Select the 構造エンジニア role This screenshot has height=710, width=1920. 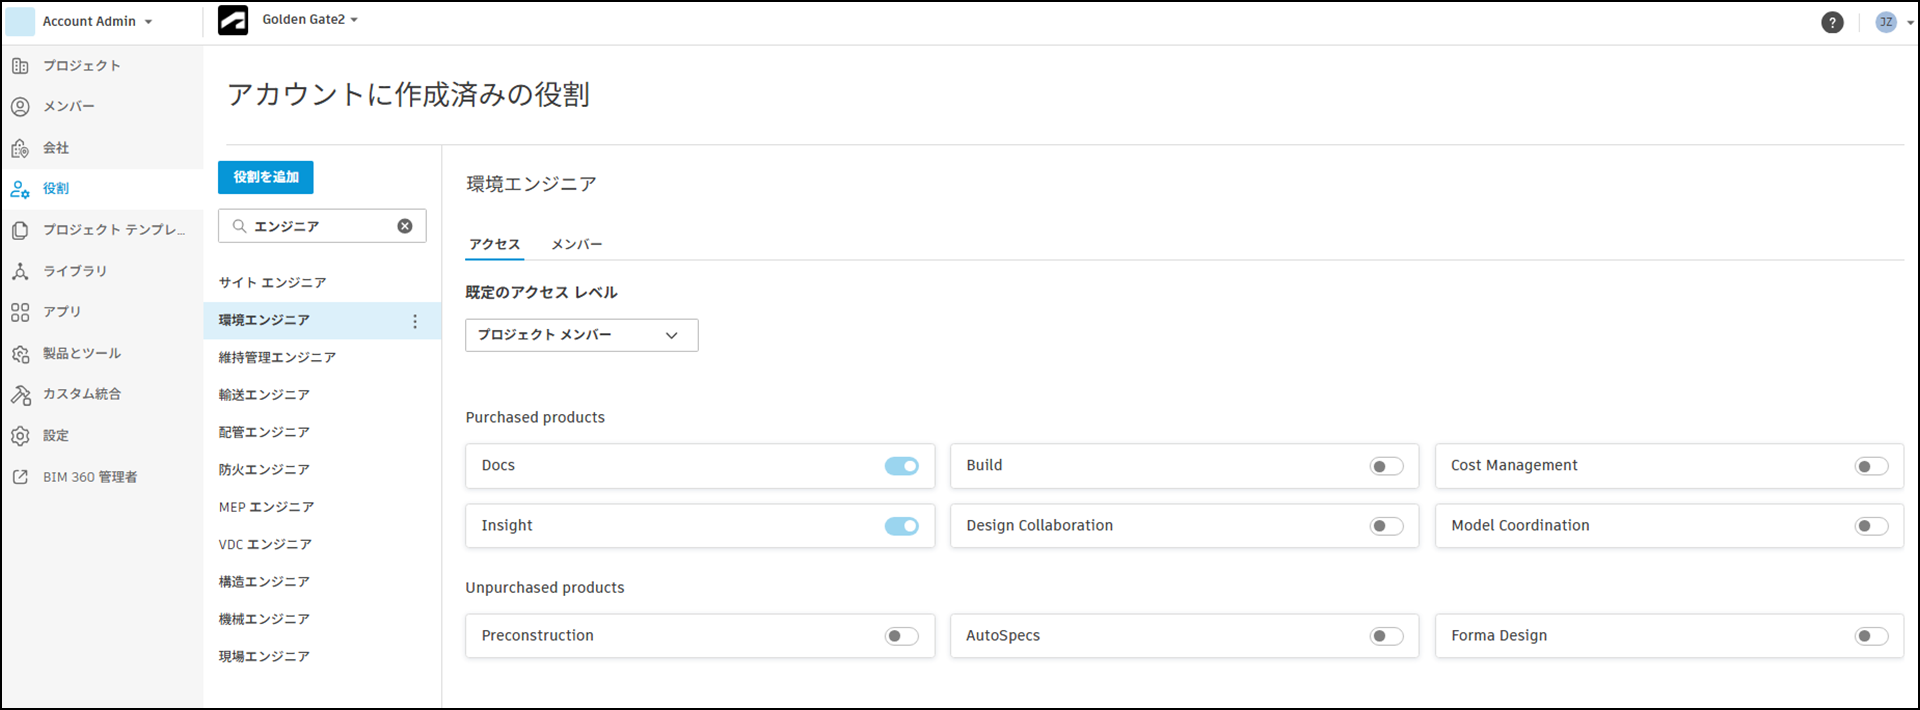point(264,582)
